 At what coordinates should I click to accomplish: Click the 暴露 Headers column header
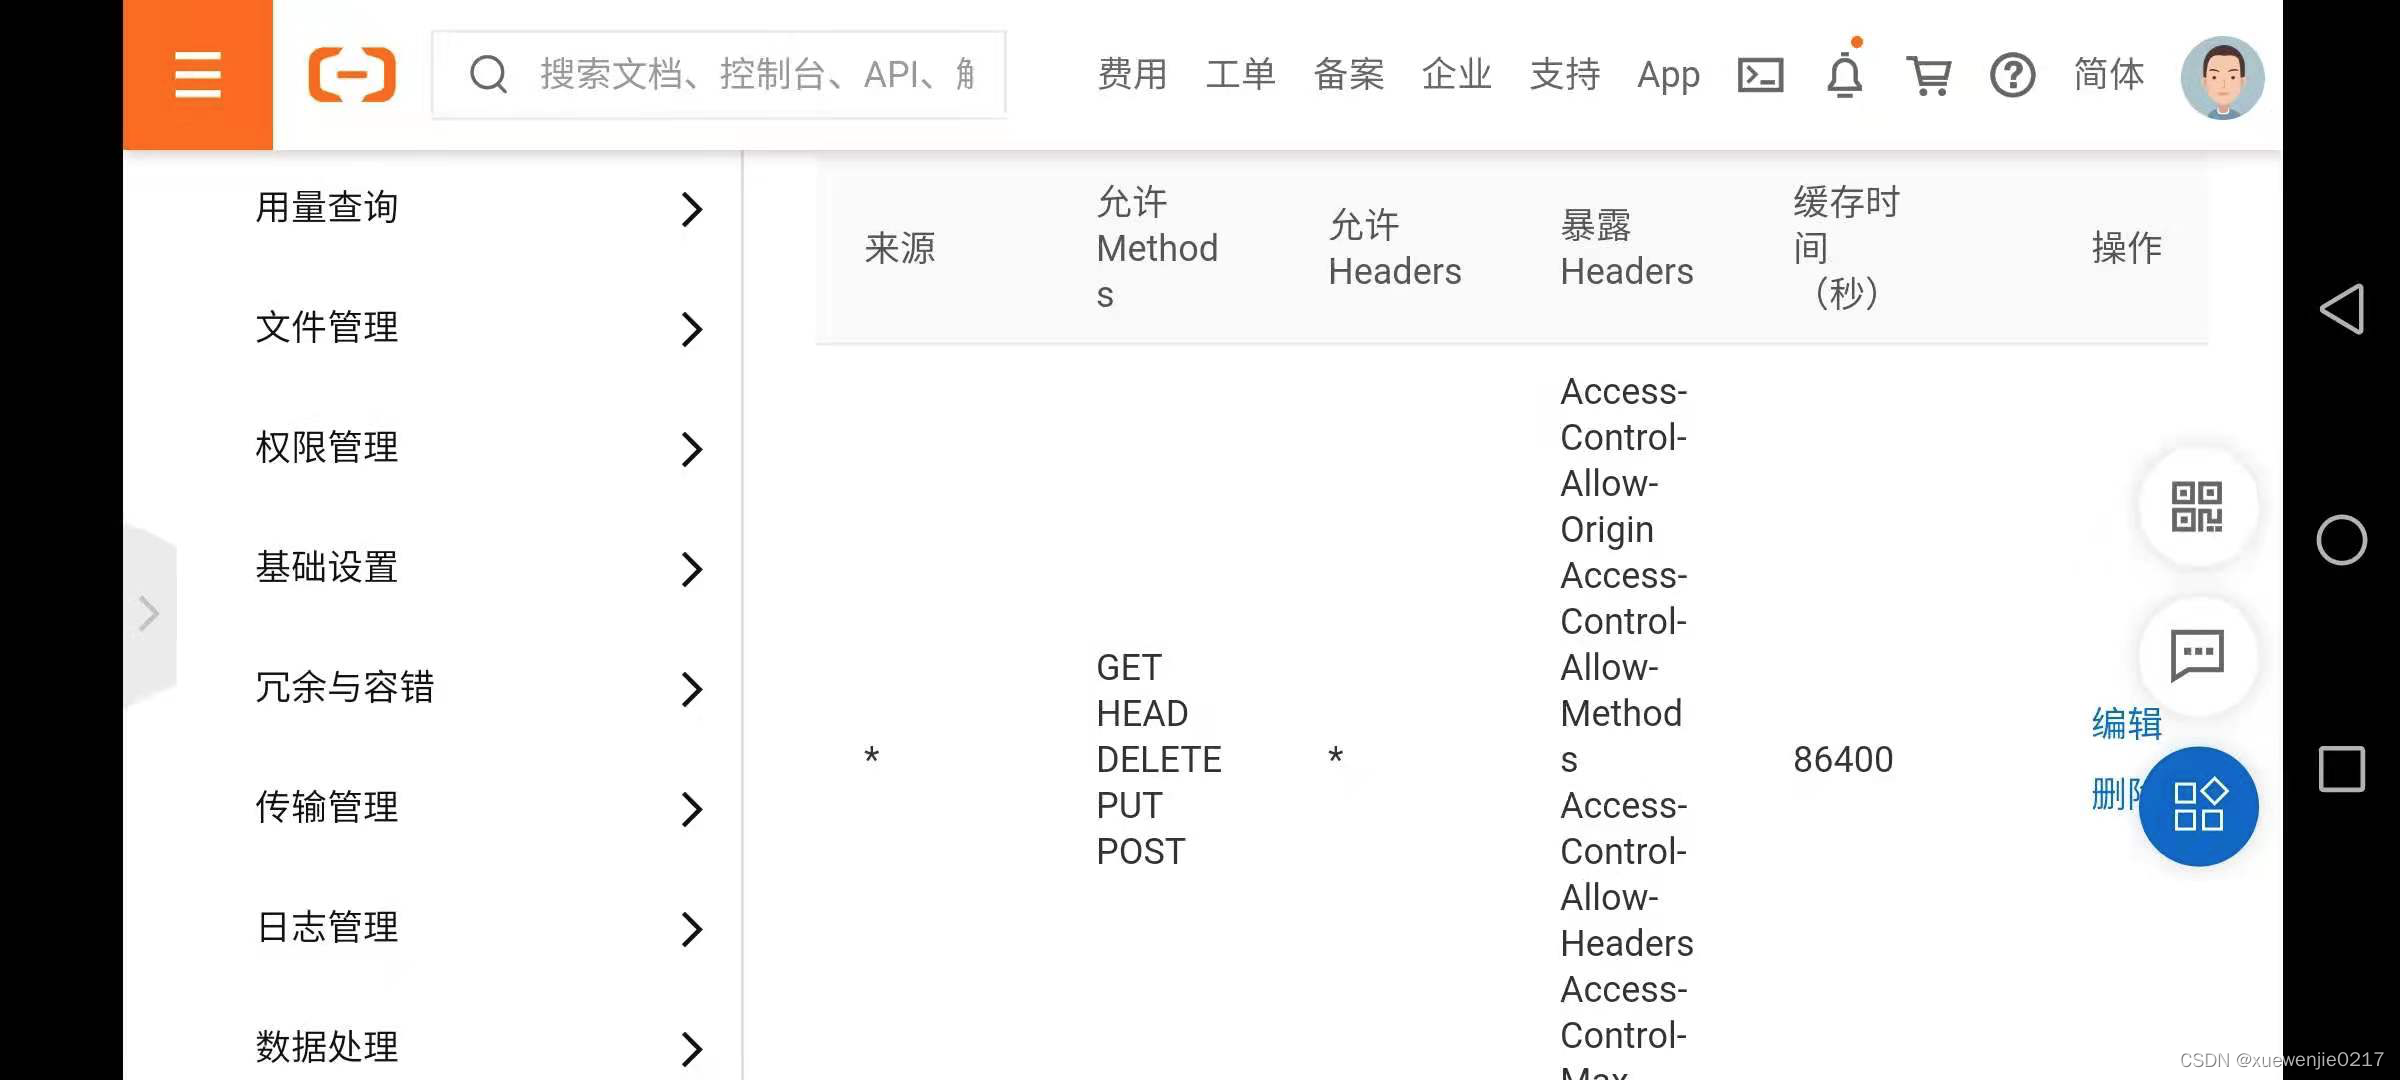[x=1626, y=248]
